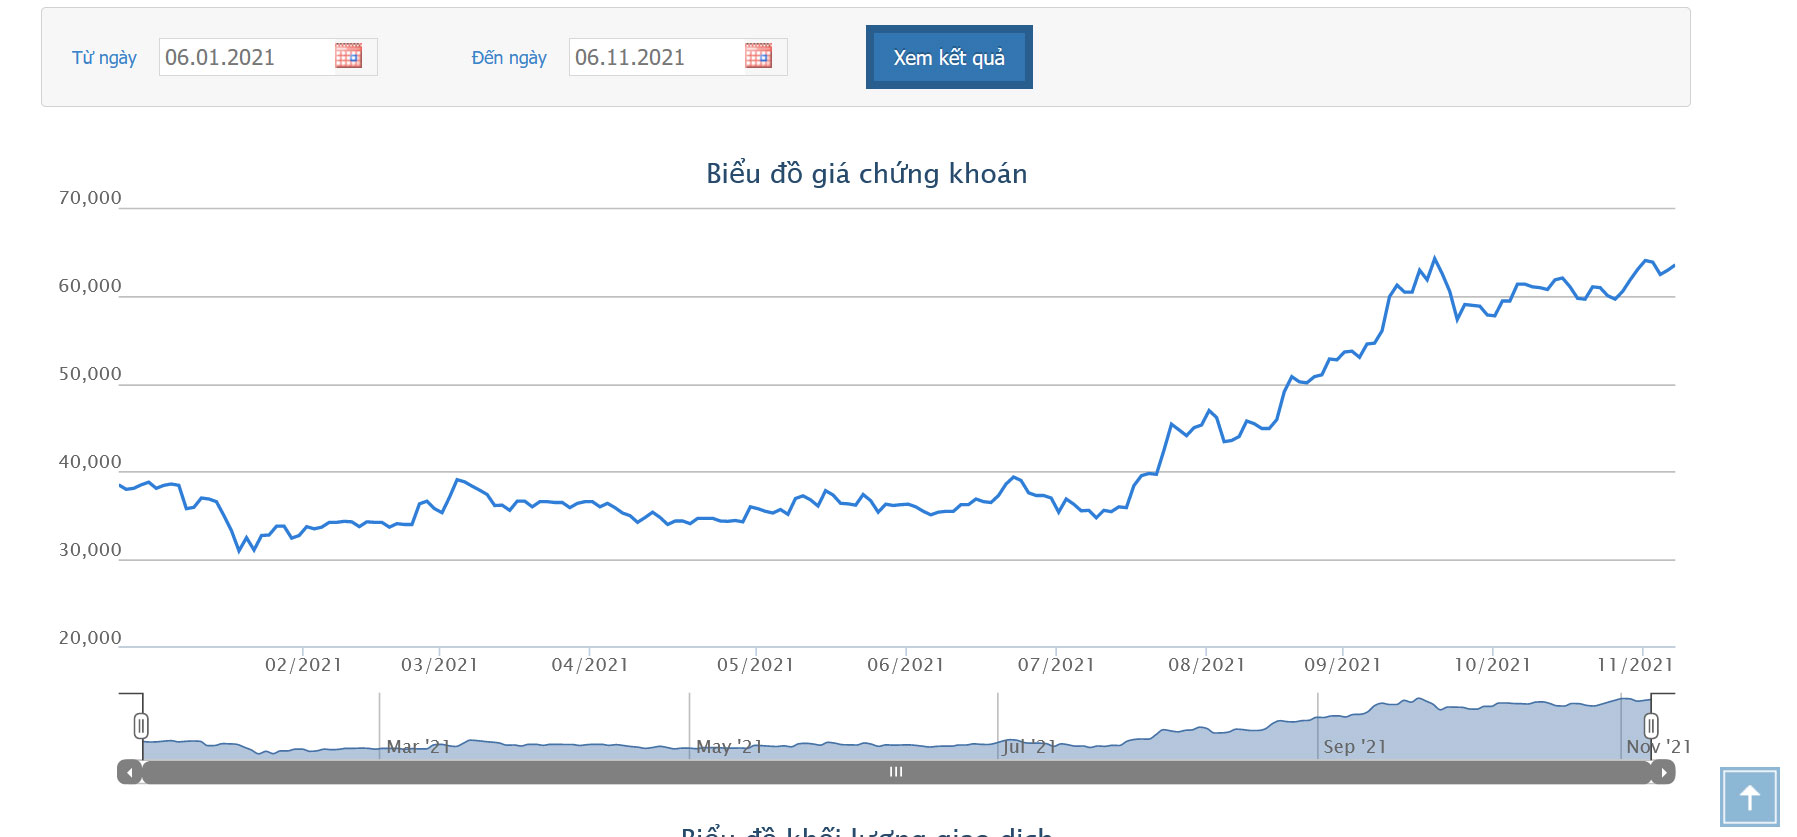Viewport: 1797px width, 837px height.
Task: Click the 08/2021 x-axis label
Action: tap(1206, 665)
